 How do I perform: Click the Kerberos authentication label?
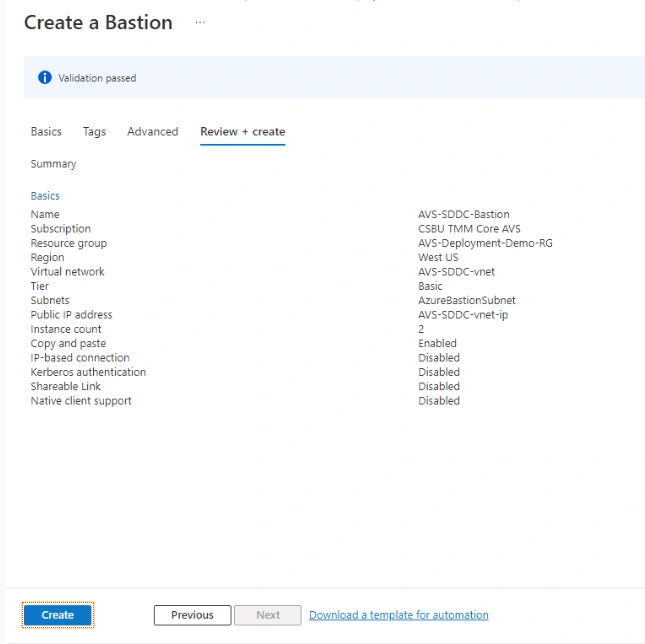tap(88, 372)
